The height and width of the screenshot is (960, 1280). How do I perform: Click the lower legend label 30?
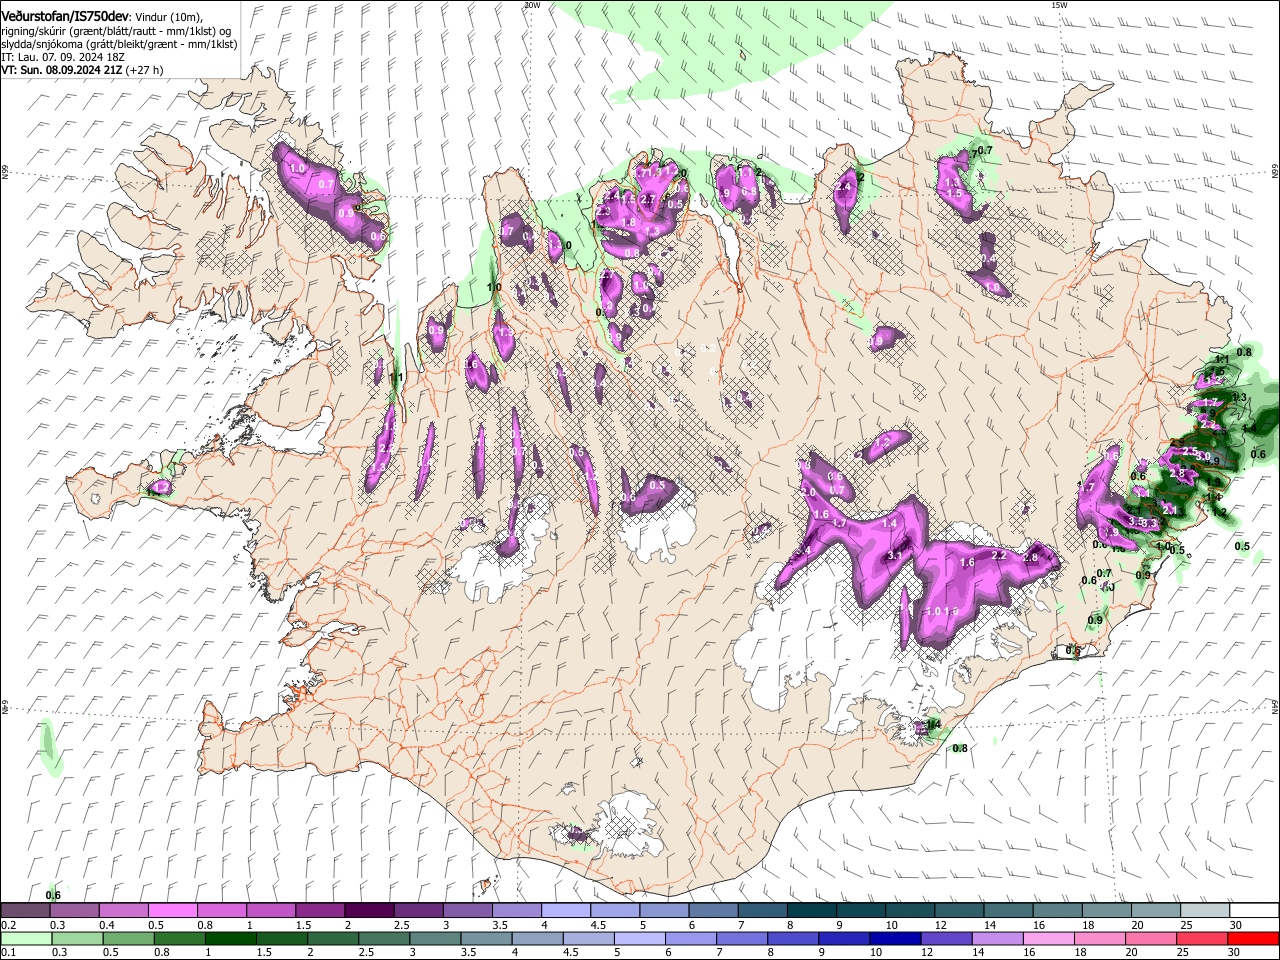1234,952
